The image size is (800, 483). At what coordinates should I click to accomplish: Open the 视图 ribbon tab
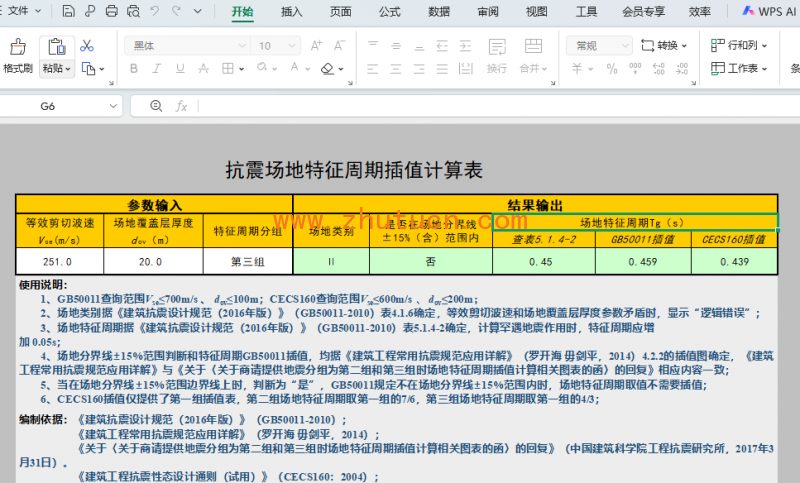[x=537, y=12]
